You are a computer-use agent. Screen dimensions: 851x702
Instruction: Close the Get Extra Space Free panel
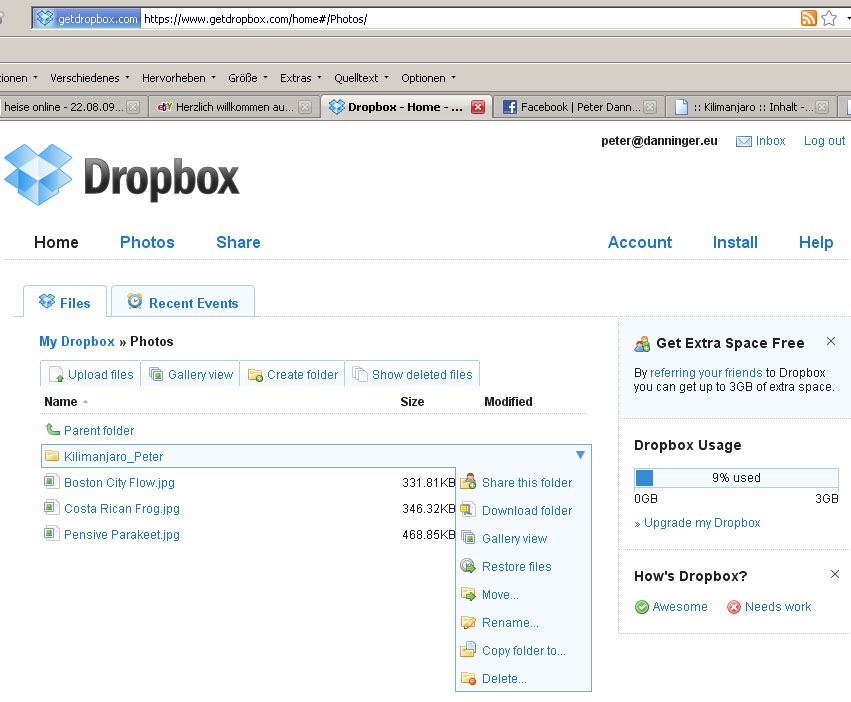[x=830, y=341]
